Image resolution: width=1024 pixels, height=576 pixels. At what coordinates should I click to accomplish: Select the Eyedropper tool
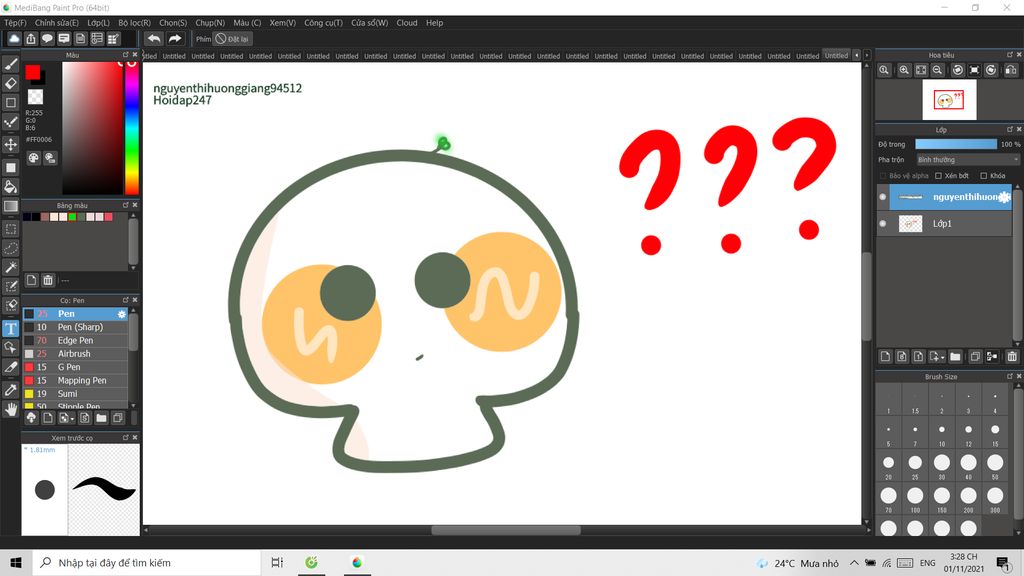(10, 390)
